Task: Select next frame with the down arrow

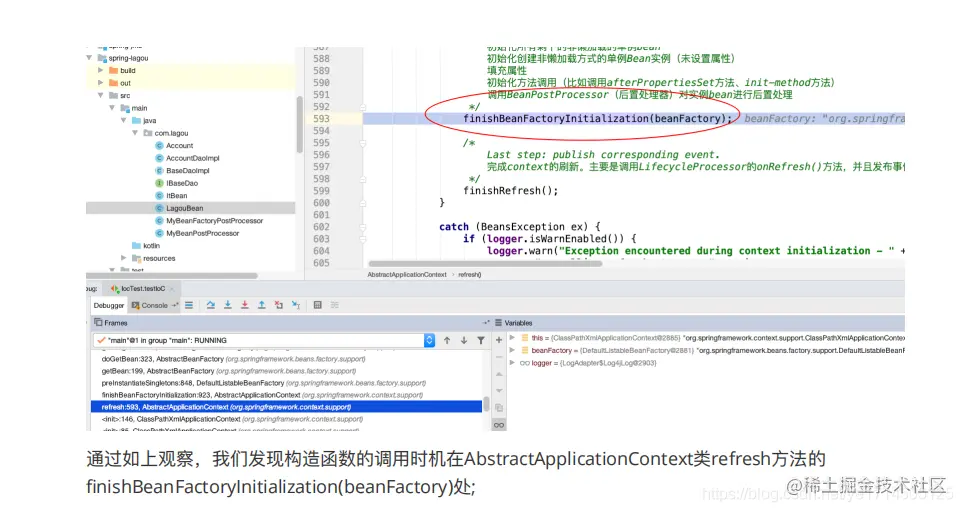Action: click(x=464, y=340)
